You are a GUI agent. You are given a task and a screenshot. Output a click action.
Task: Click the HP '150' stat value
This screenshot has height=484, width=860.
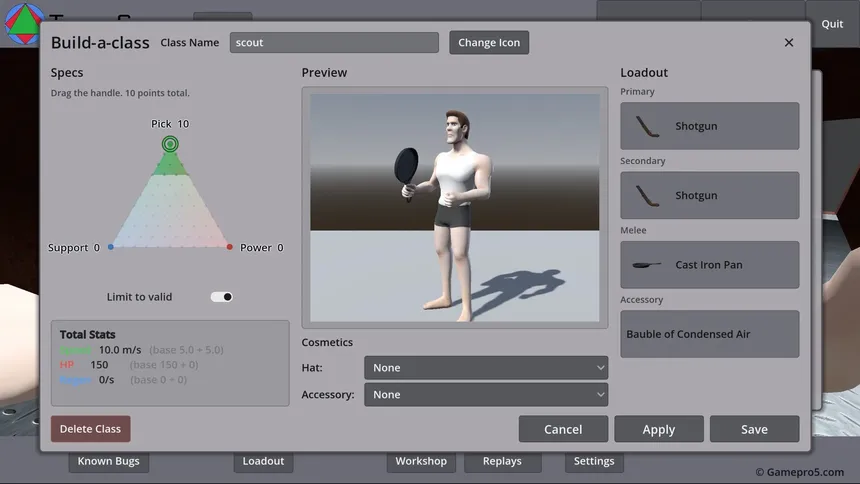click(99, 365)
